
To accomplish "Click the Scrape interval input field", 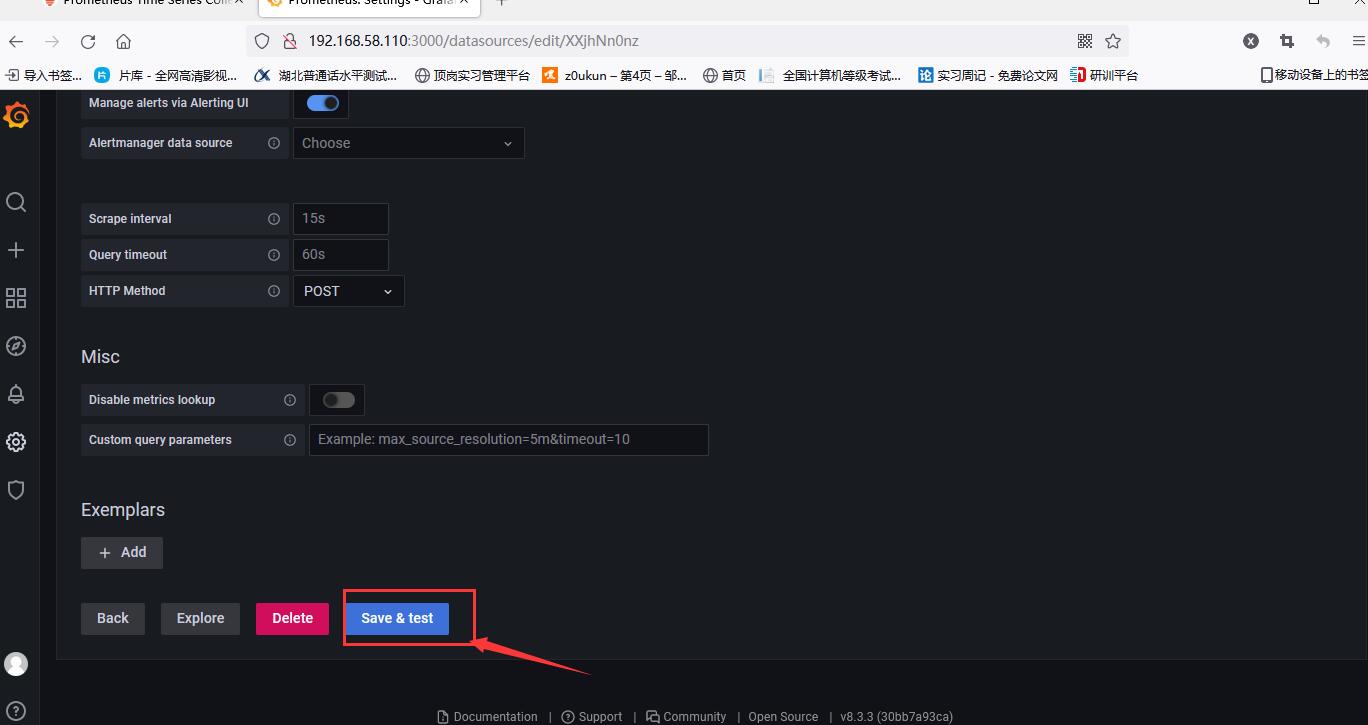I will (340, 219).
